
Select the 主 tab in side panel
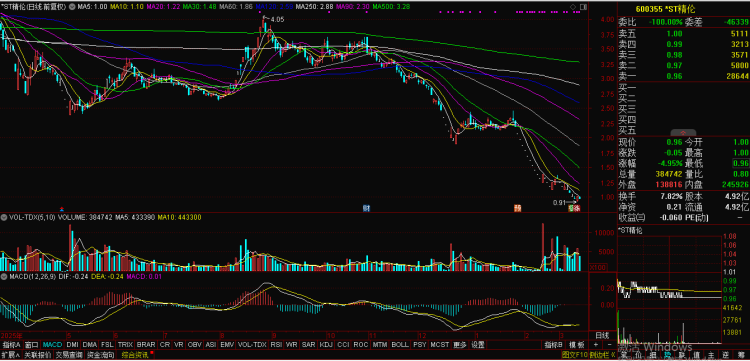(x=711, y=355)
